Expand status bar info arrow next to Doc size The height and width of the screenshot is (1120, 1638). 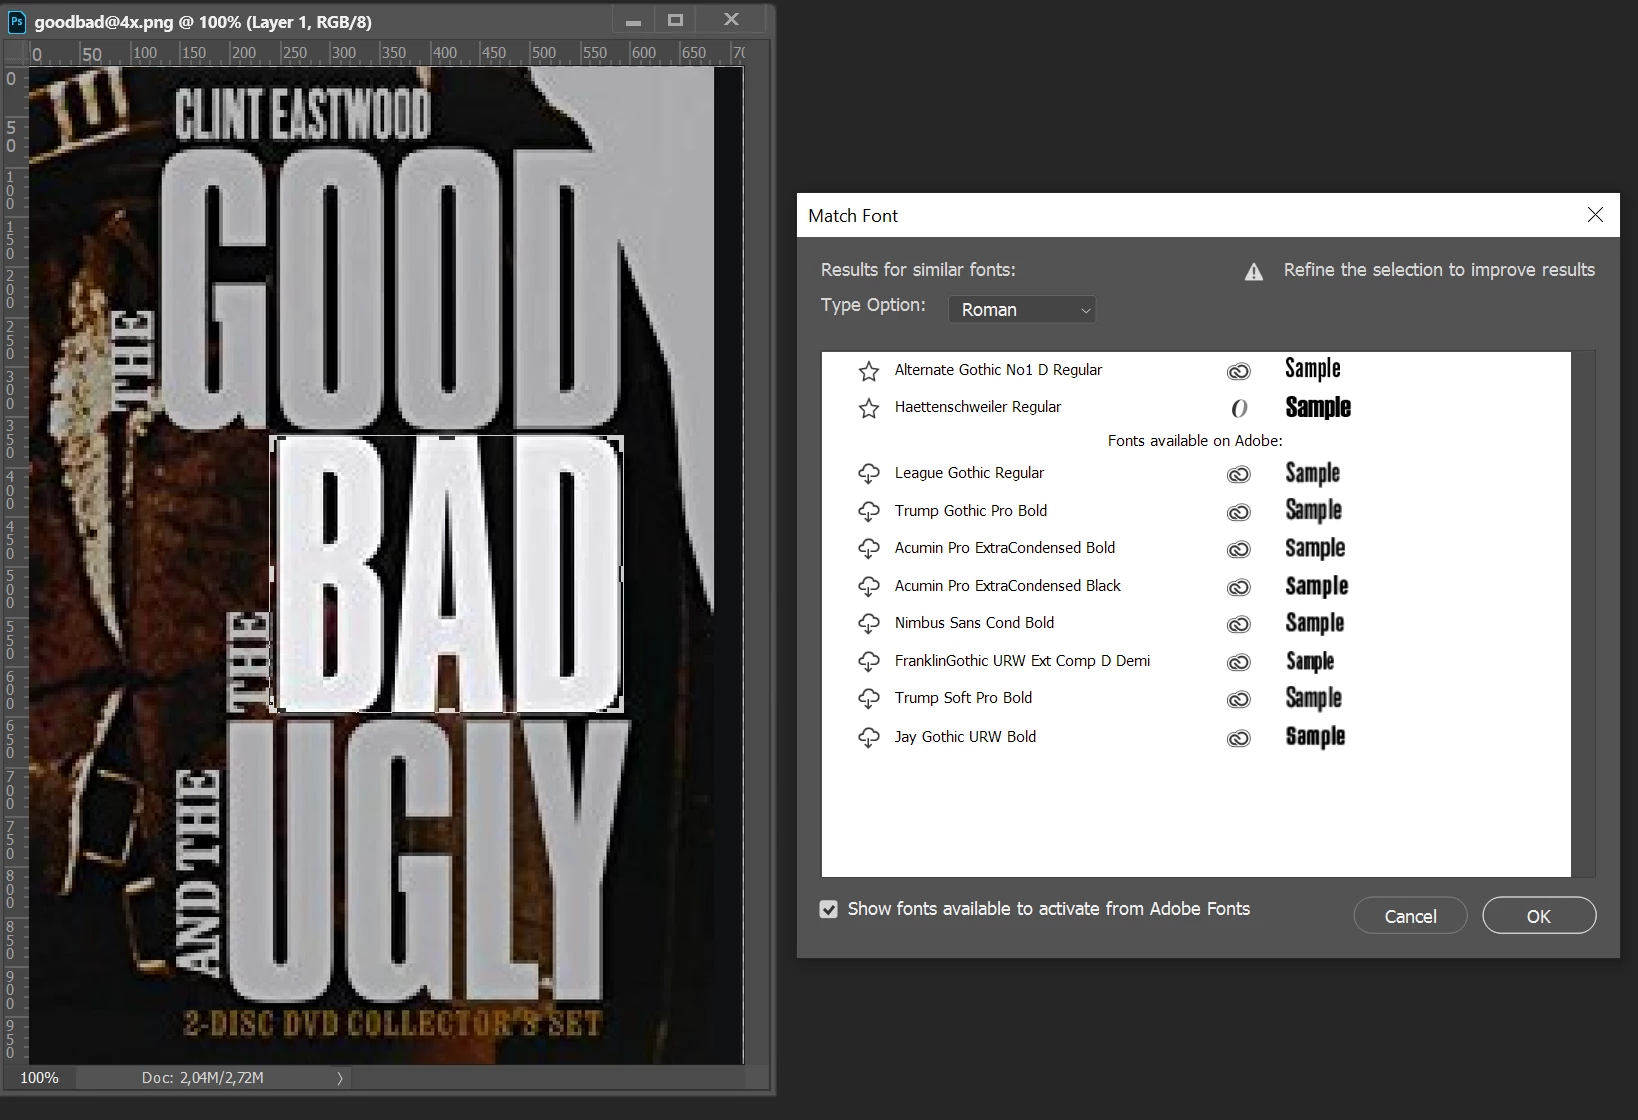pos(340,1078)
